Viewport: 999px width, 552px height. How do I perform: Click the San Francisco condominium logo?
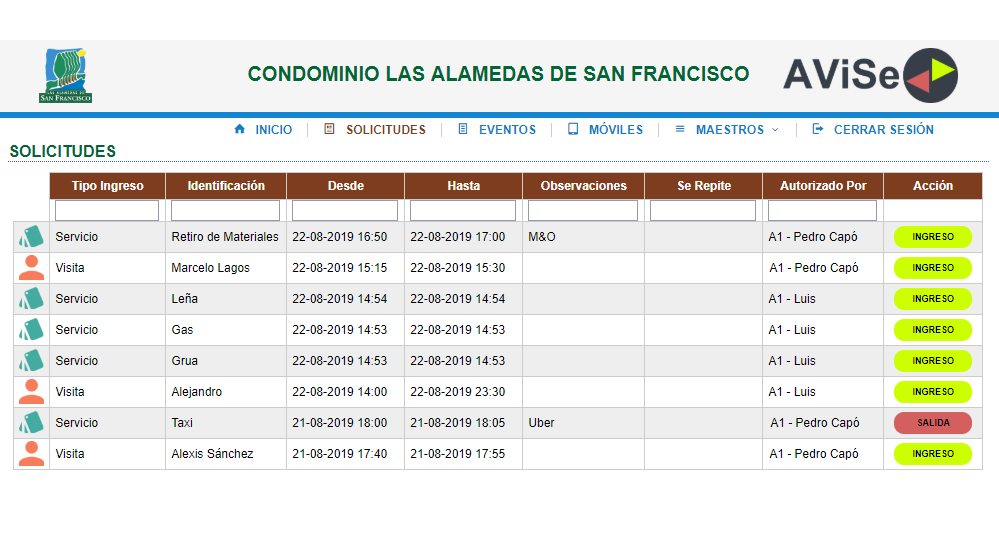click(x=66, y=76)
